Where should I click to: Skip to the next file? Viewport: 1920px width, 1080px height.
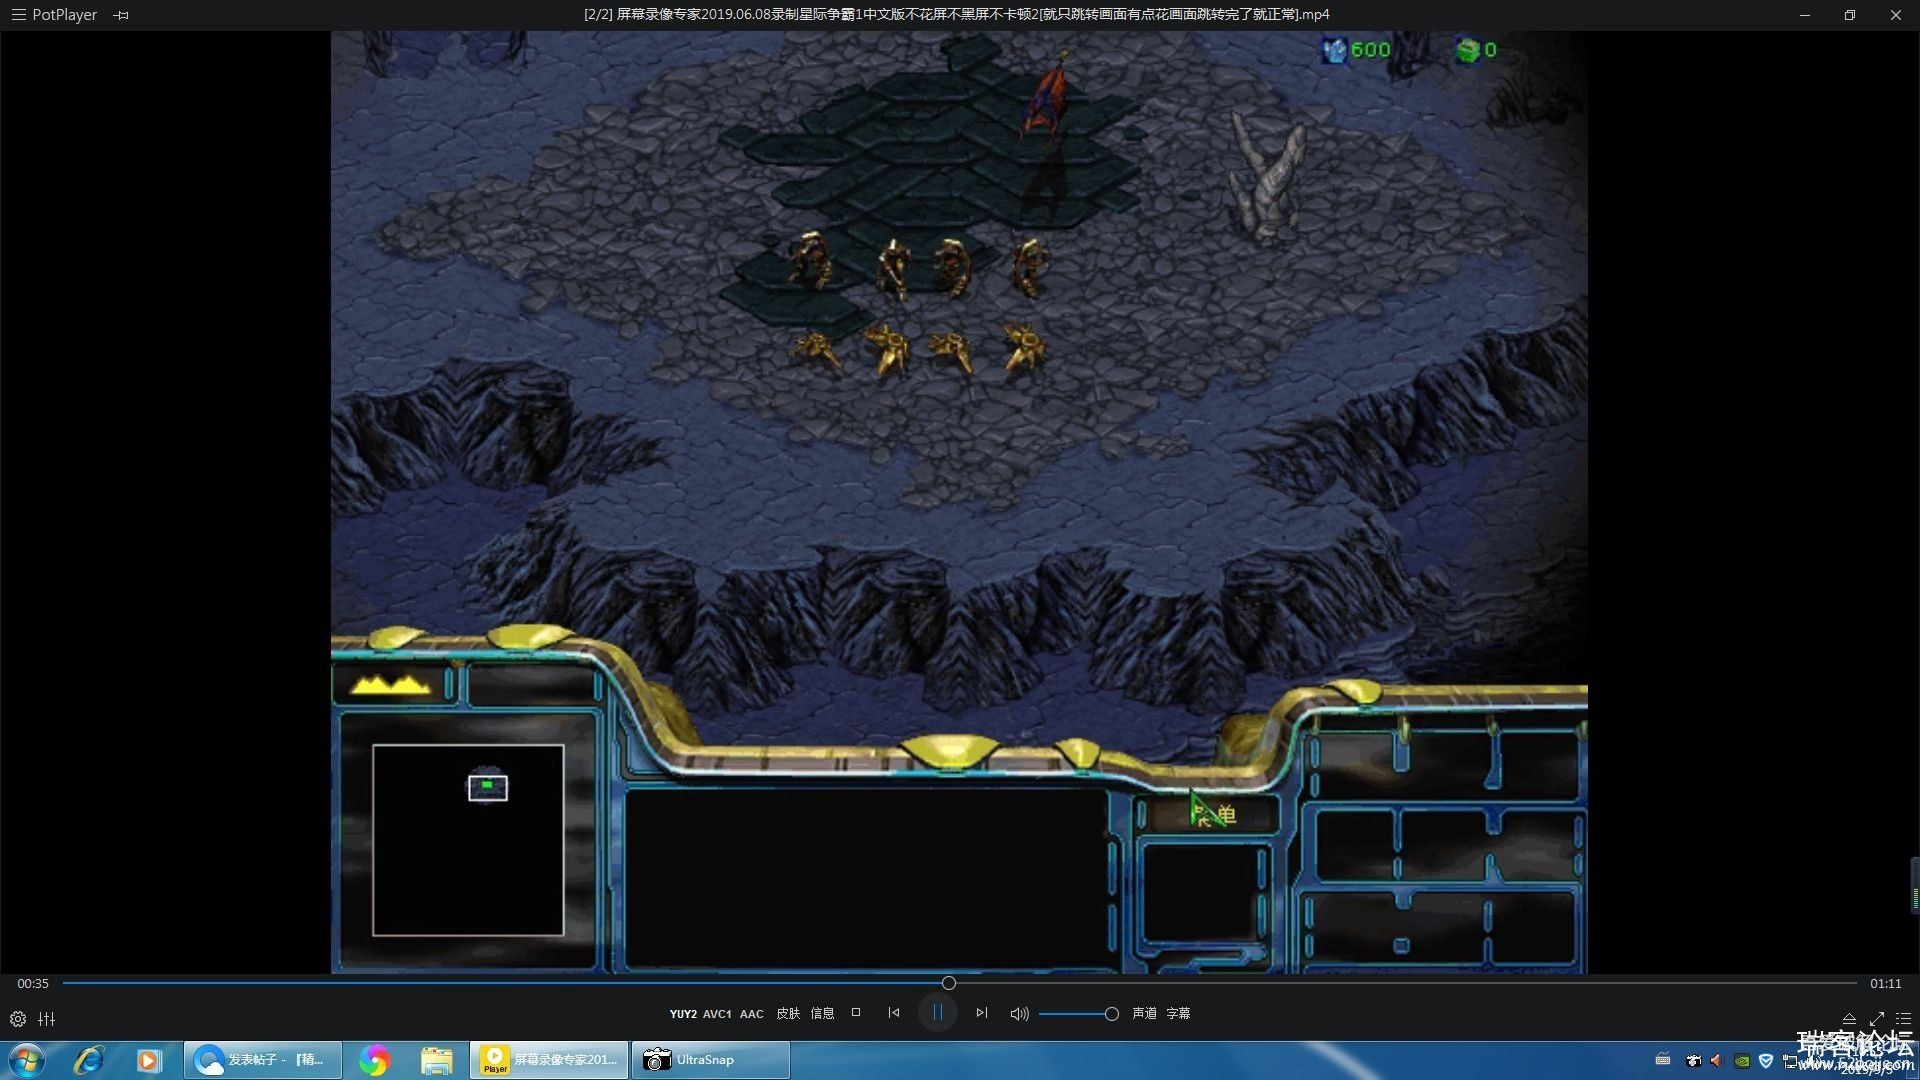[x=982, y=1013]
